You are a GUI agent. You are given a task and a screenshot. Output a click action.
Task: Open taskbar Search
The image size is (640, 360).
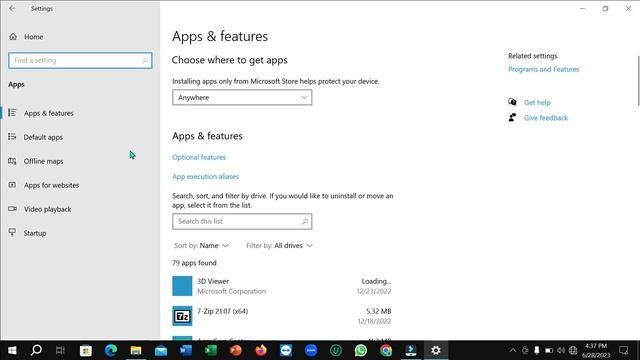[x=36, y=350]
